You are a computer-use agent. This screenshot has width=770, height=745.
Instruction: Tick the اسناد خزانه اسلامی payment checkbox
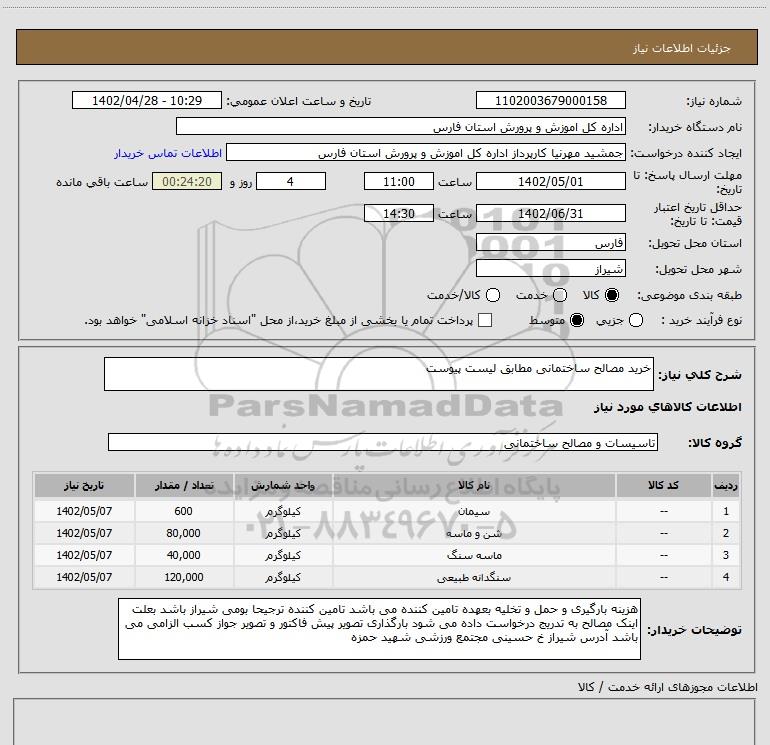[485, 321]
